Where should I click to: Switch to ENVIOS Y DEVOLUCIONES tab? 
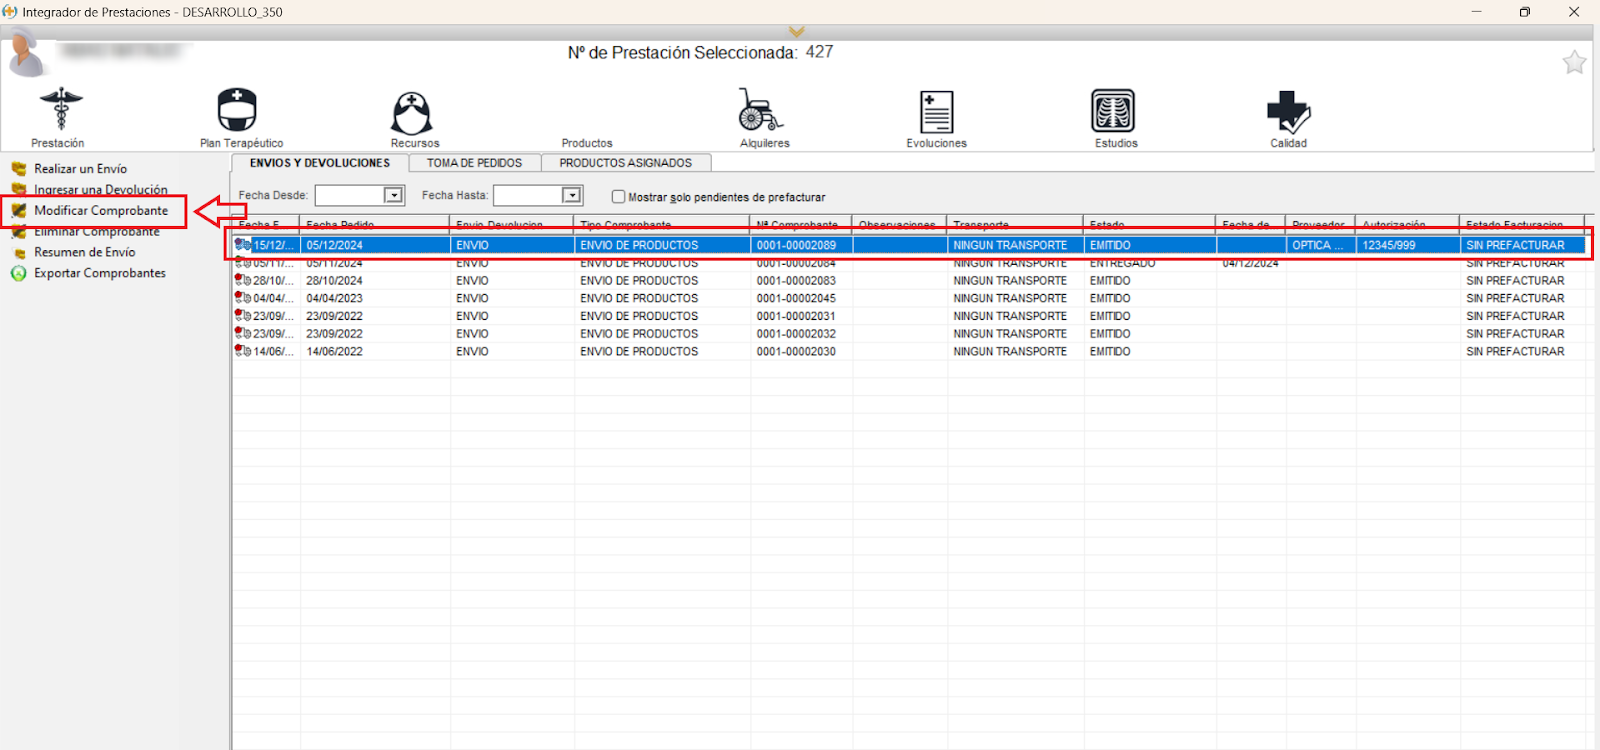click(x=320, y=163)
